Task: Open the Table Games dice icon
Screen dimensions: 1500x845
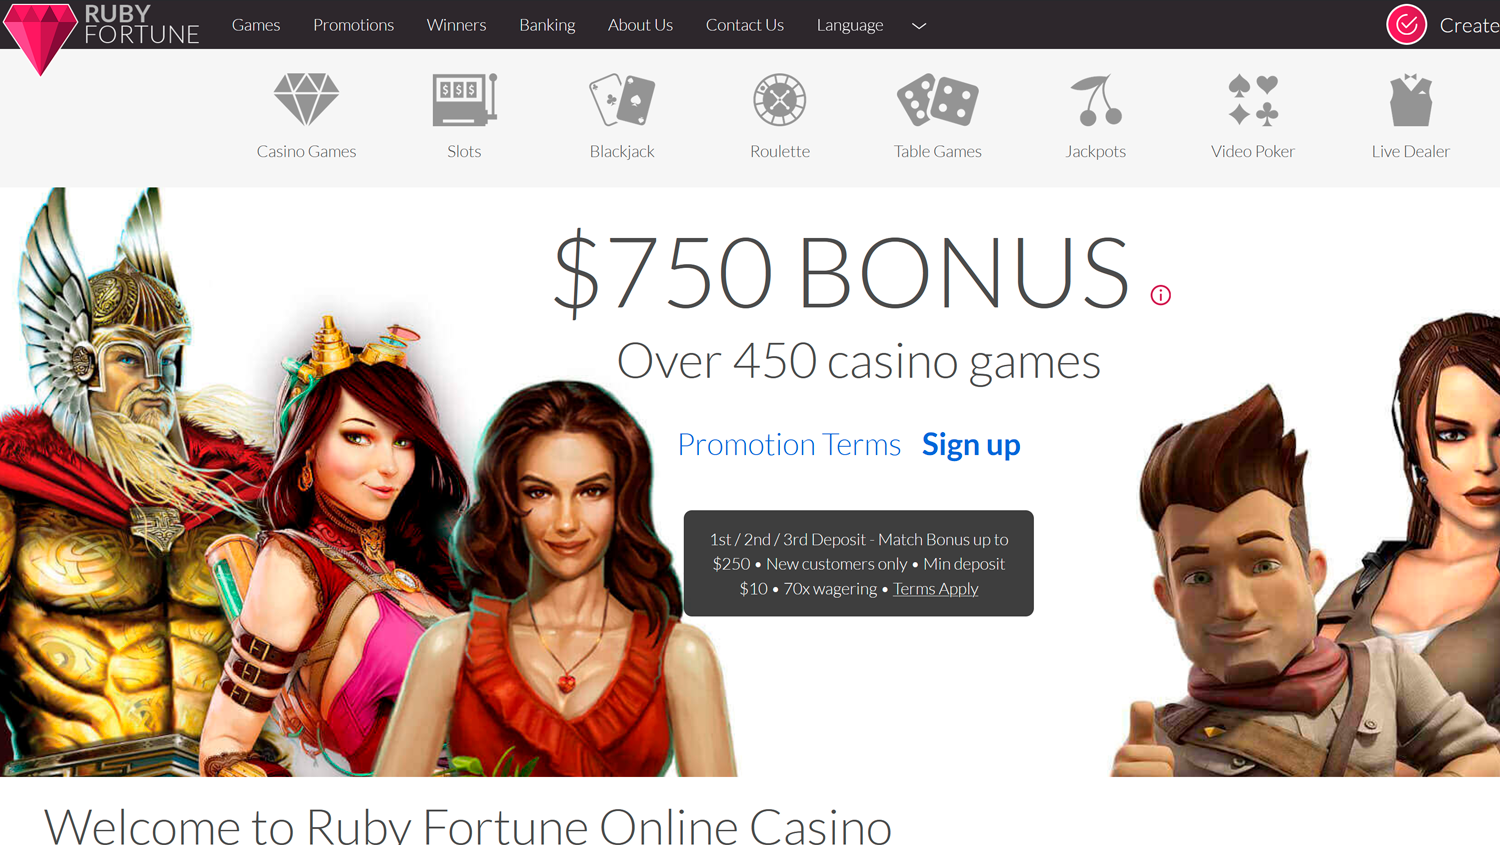Action: click(937, 99)
